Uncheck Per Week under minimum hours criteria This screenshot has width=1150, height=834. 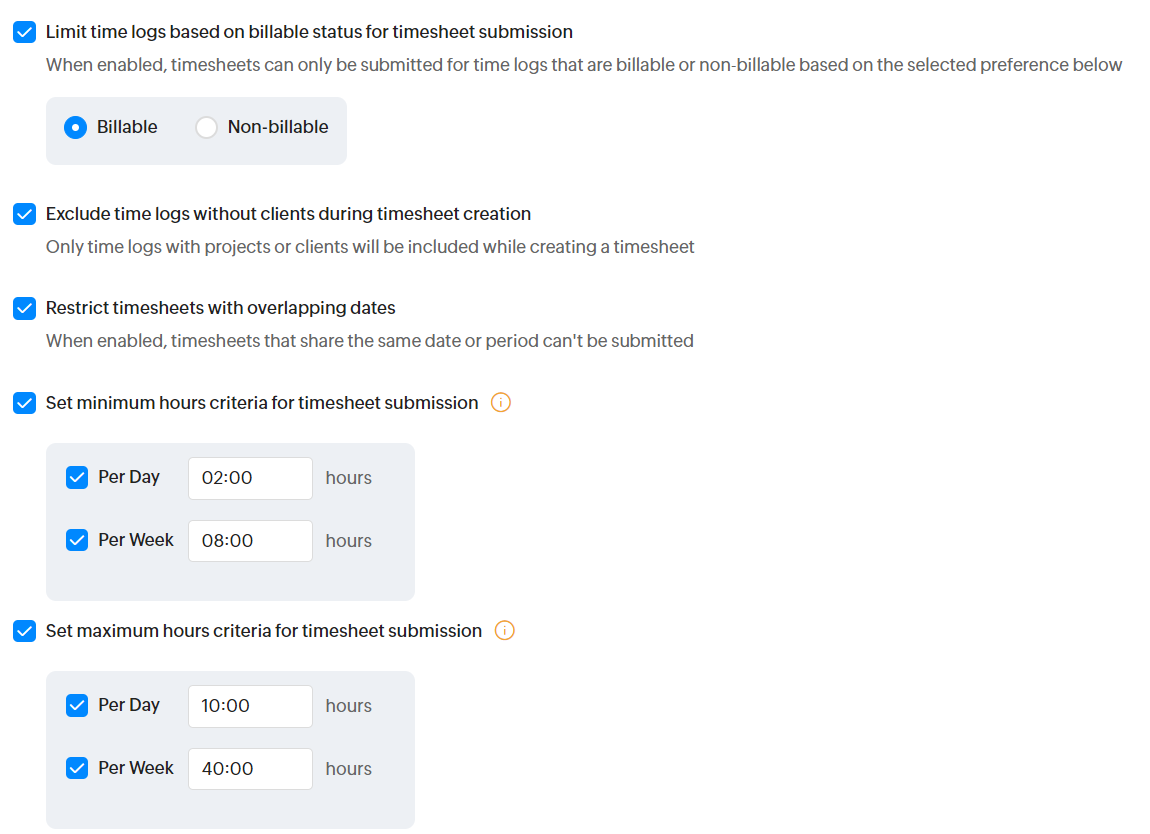pos(77,541)
